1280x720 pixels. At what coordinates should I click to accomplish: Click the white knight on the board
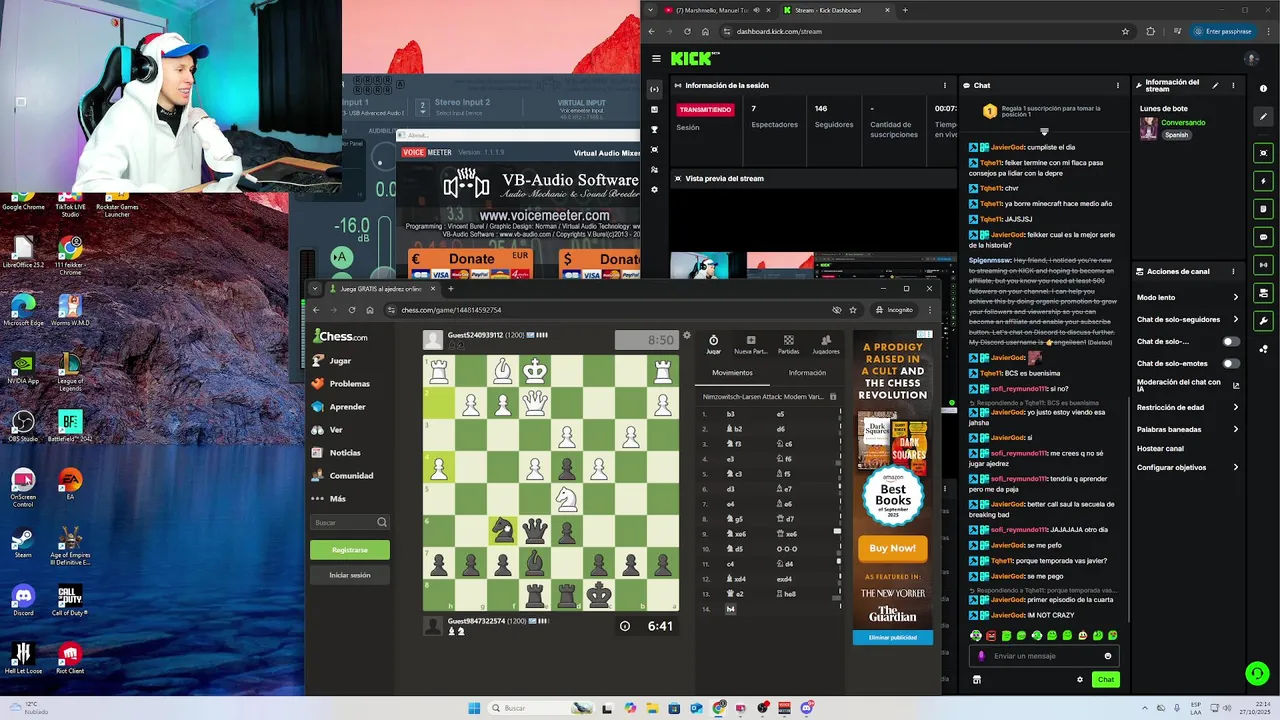coord(567,498)
